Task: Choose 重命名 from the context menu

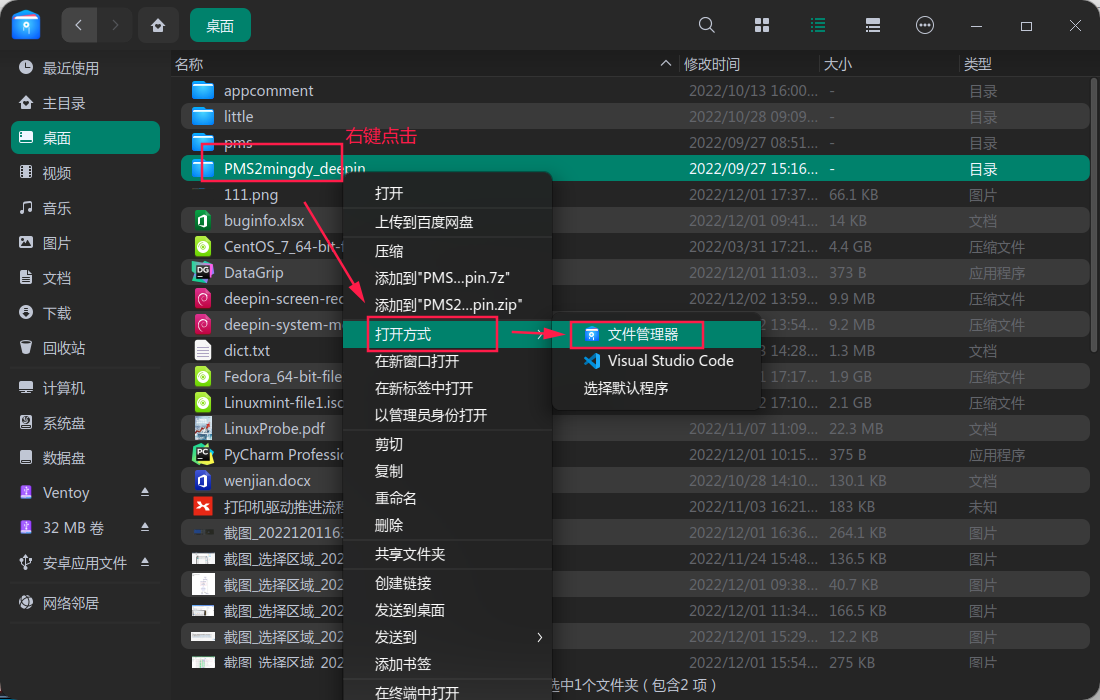Action: click(x=447, y=498)
